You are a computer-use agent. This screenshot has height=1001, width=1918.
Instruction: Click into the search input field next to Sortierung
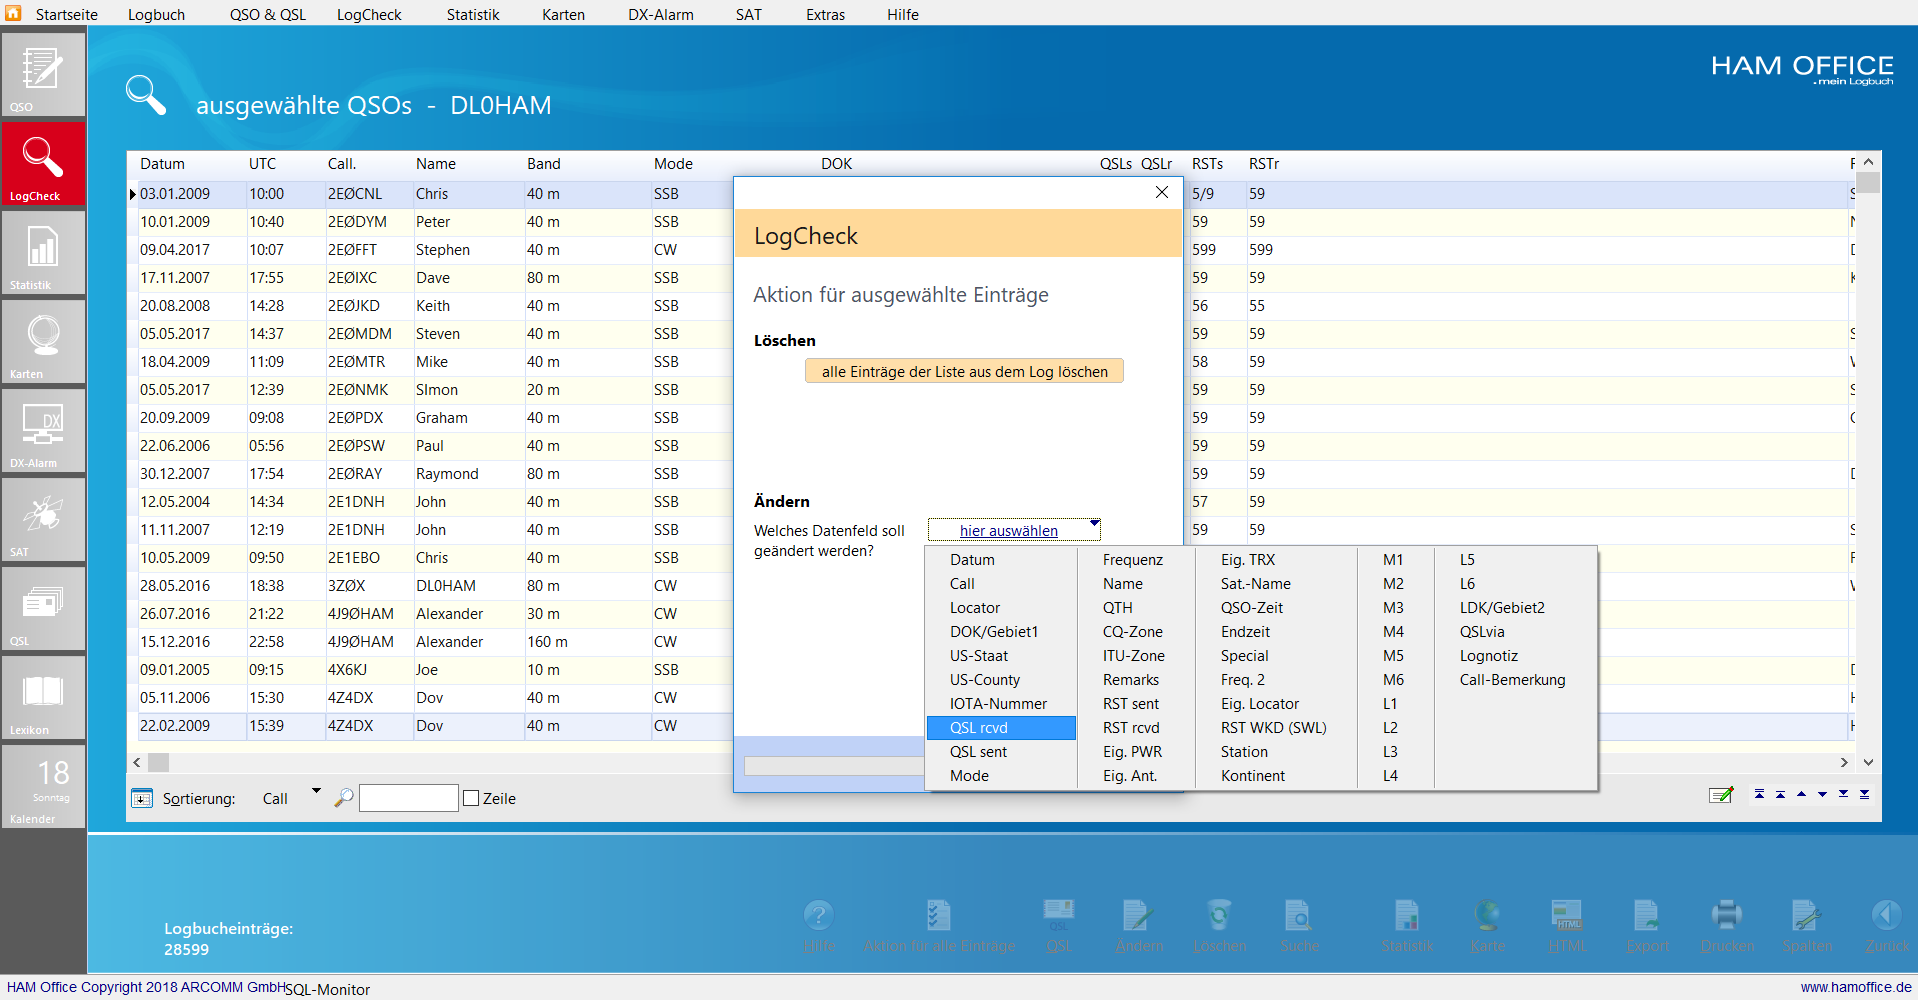point(408,798)
